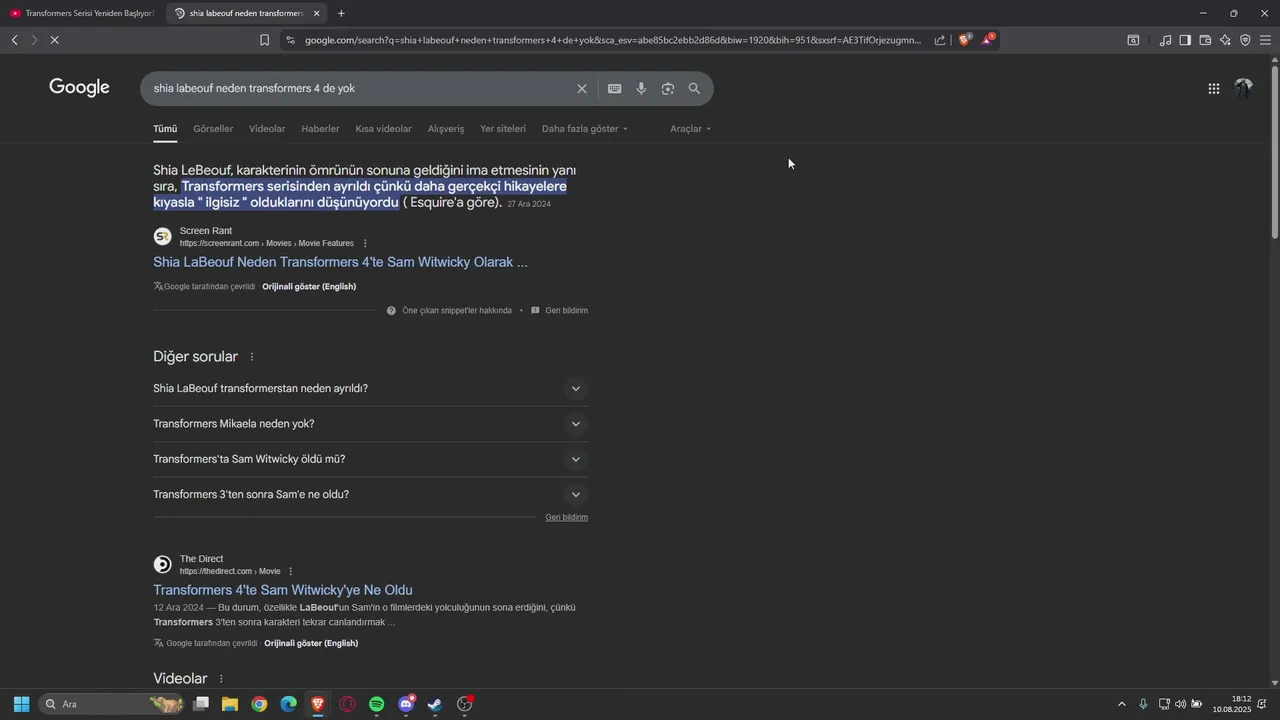Open the Google account profile avatar
Viewport: 1280px width, 720px height.
tap(1244, 88)
